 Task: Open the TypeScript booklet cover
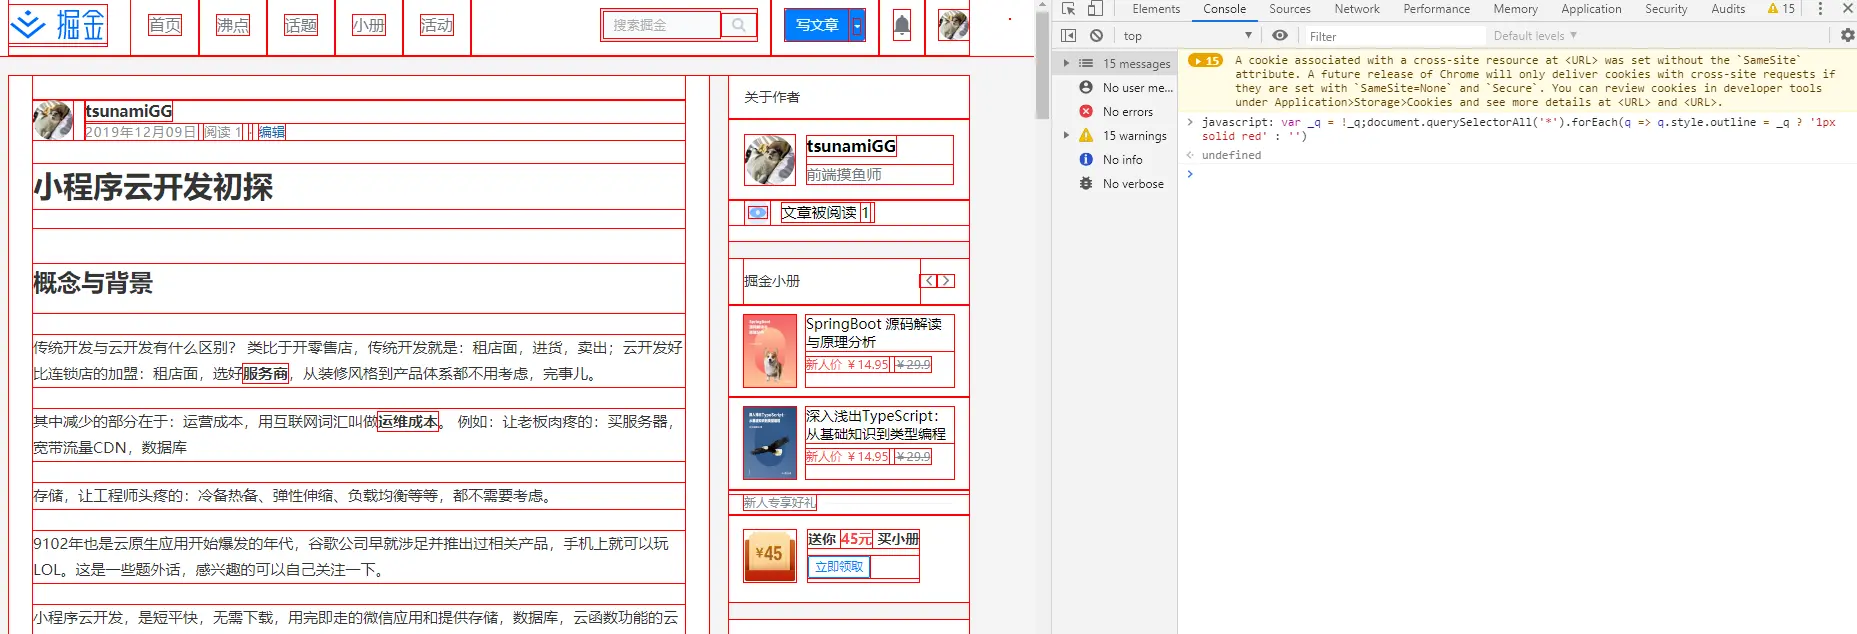770,443
